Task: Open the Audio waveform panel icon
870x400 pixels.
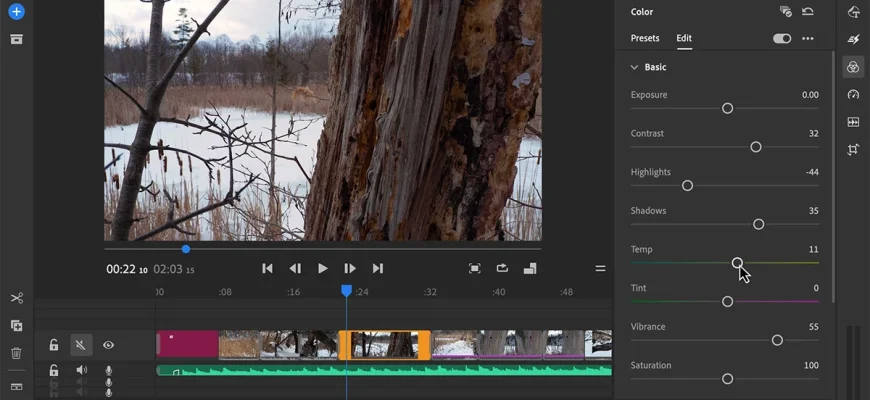Action: coord(853,122)
